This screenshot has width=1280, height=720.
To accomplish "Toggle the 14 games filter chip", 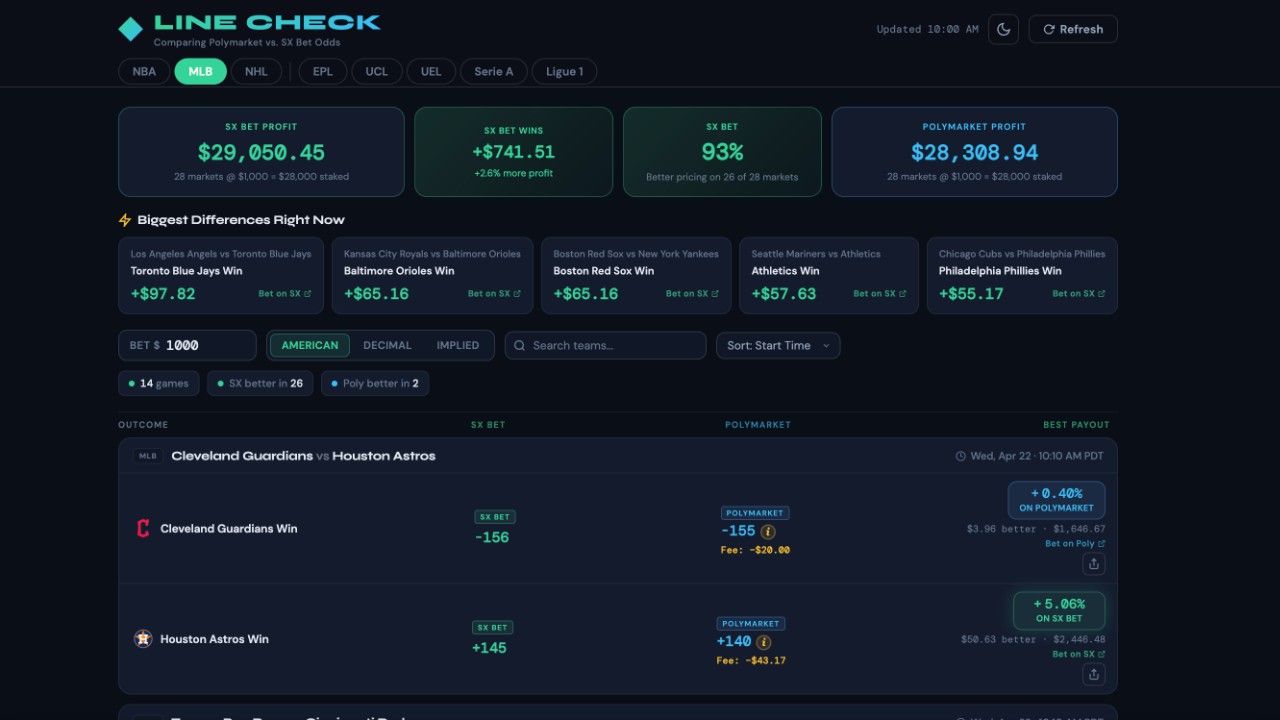I will coord(159,383).
